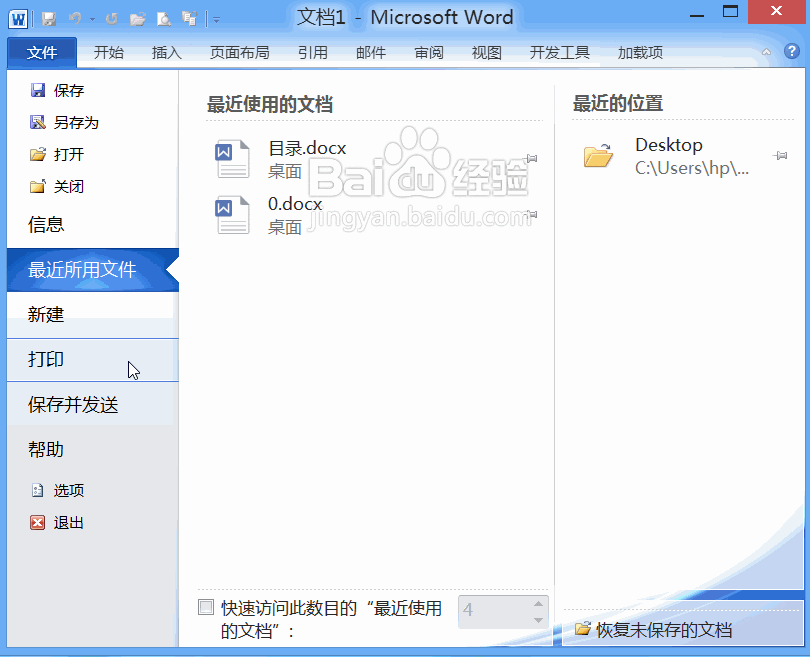
Task: Expand Customize Quick Access Toolbar dropdown
Action: coord(216,20)
